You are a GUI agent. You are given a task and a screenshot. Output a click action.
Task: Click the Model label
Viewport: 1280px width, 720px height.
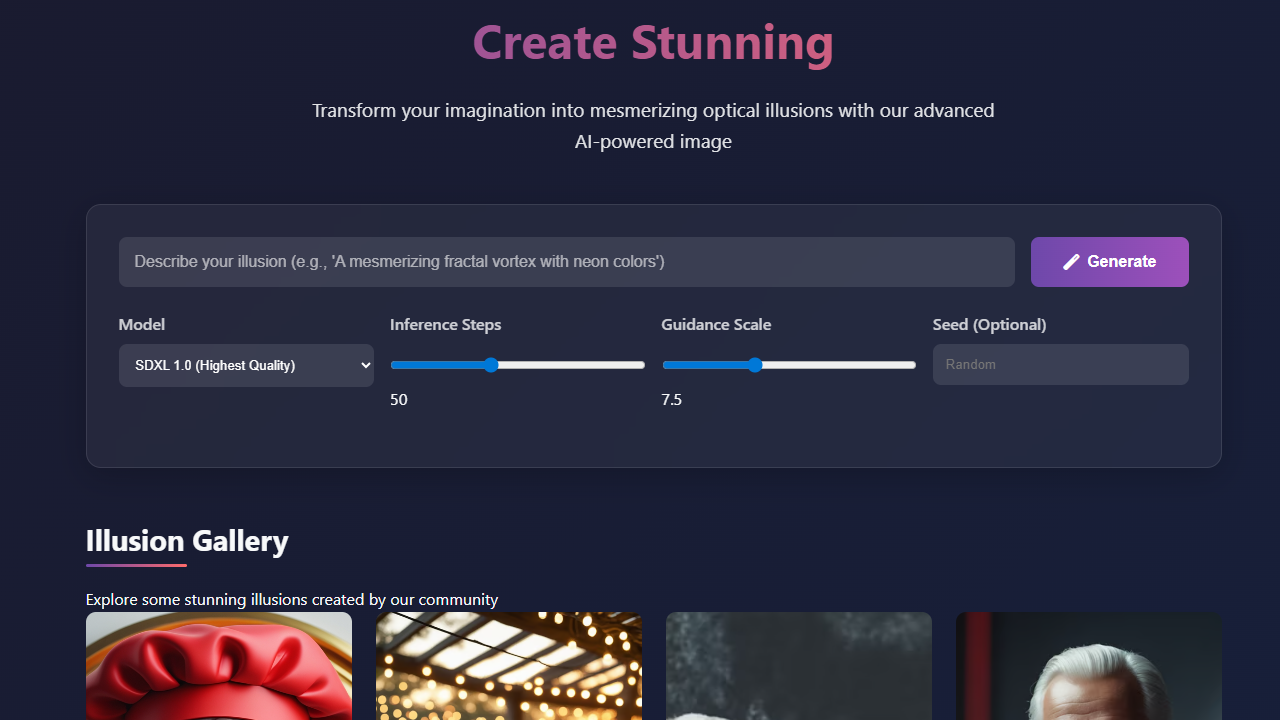click(142, 325)
